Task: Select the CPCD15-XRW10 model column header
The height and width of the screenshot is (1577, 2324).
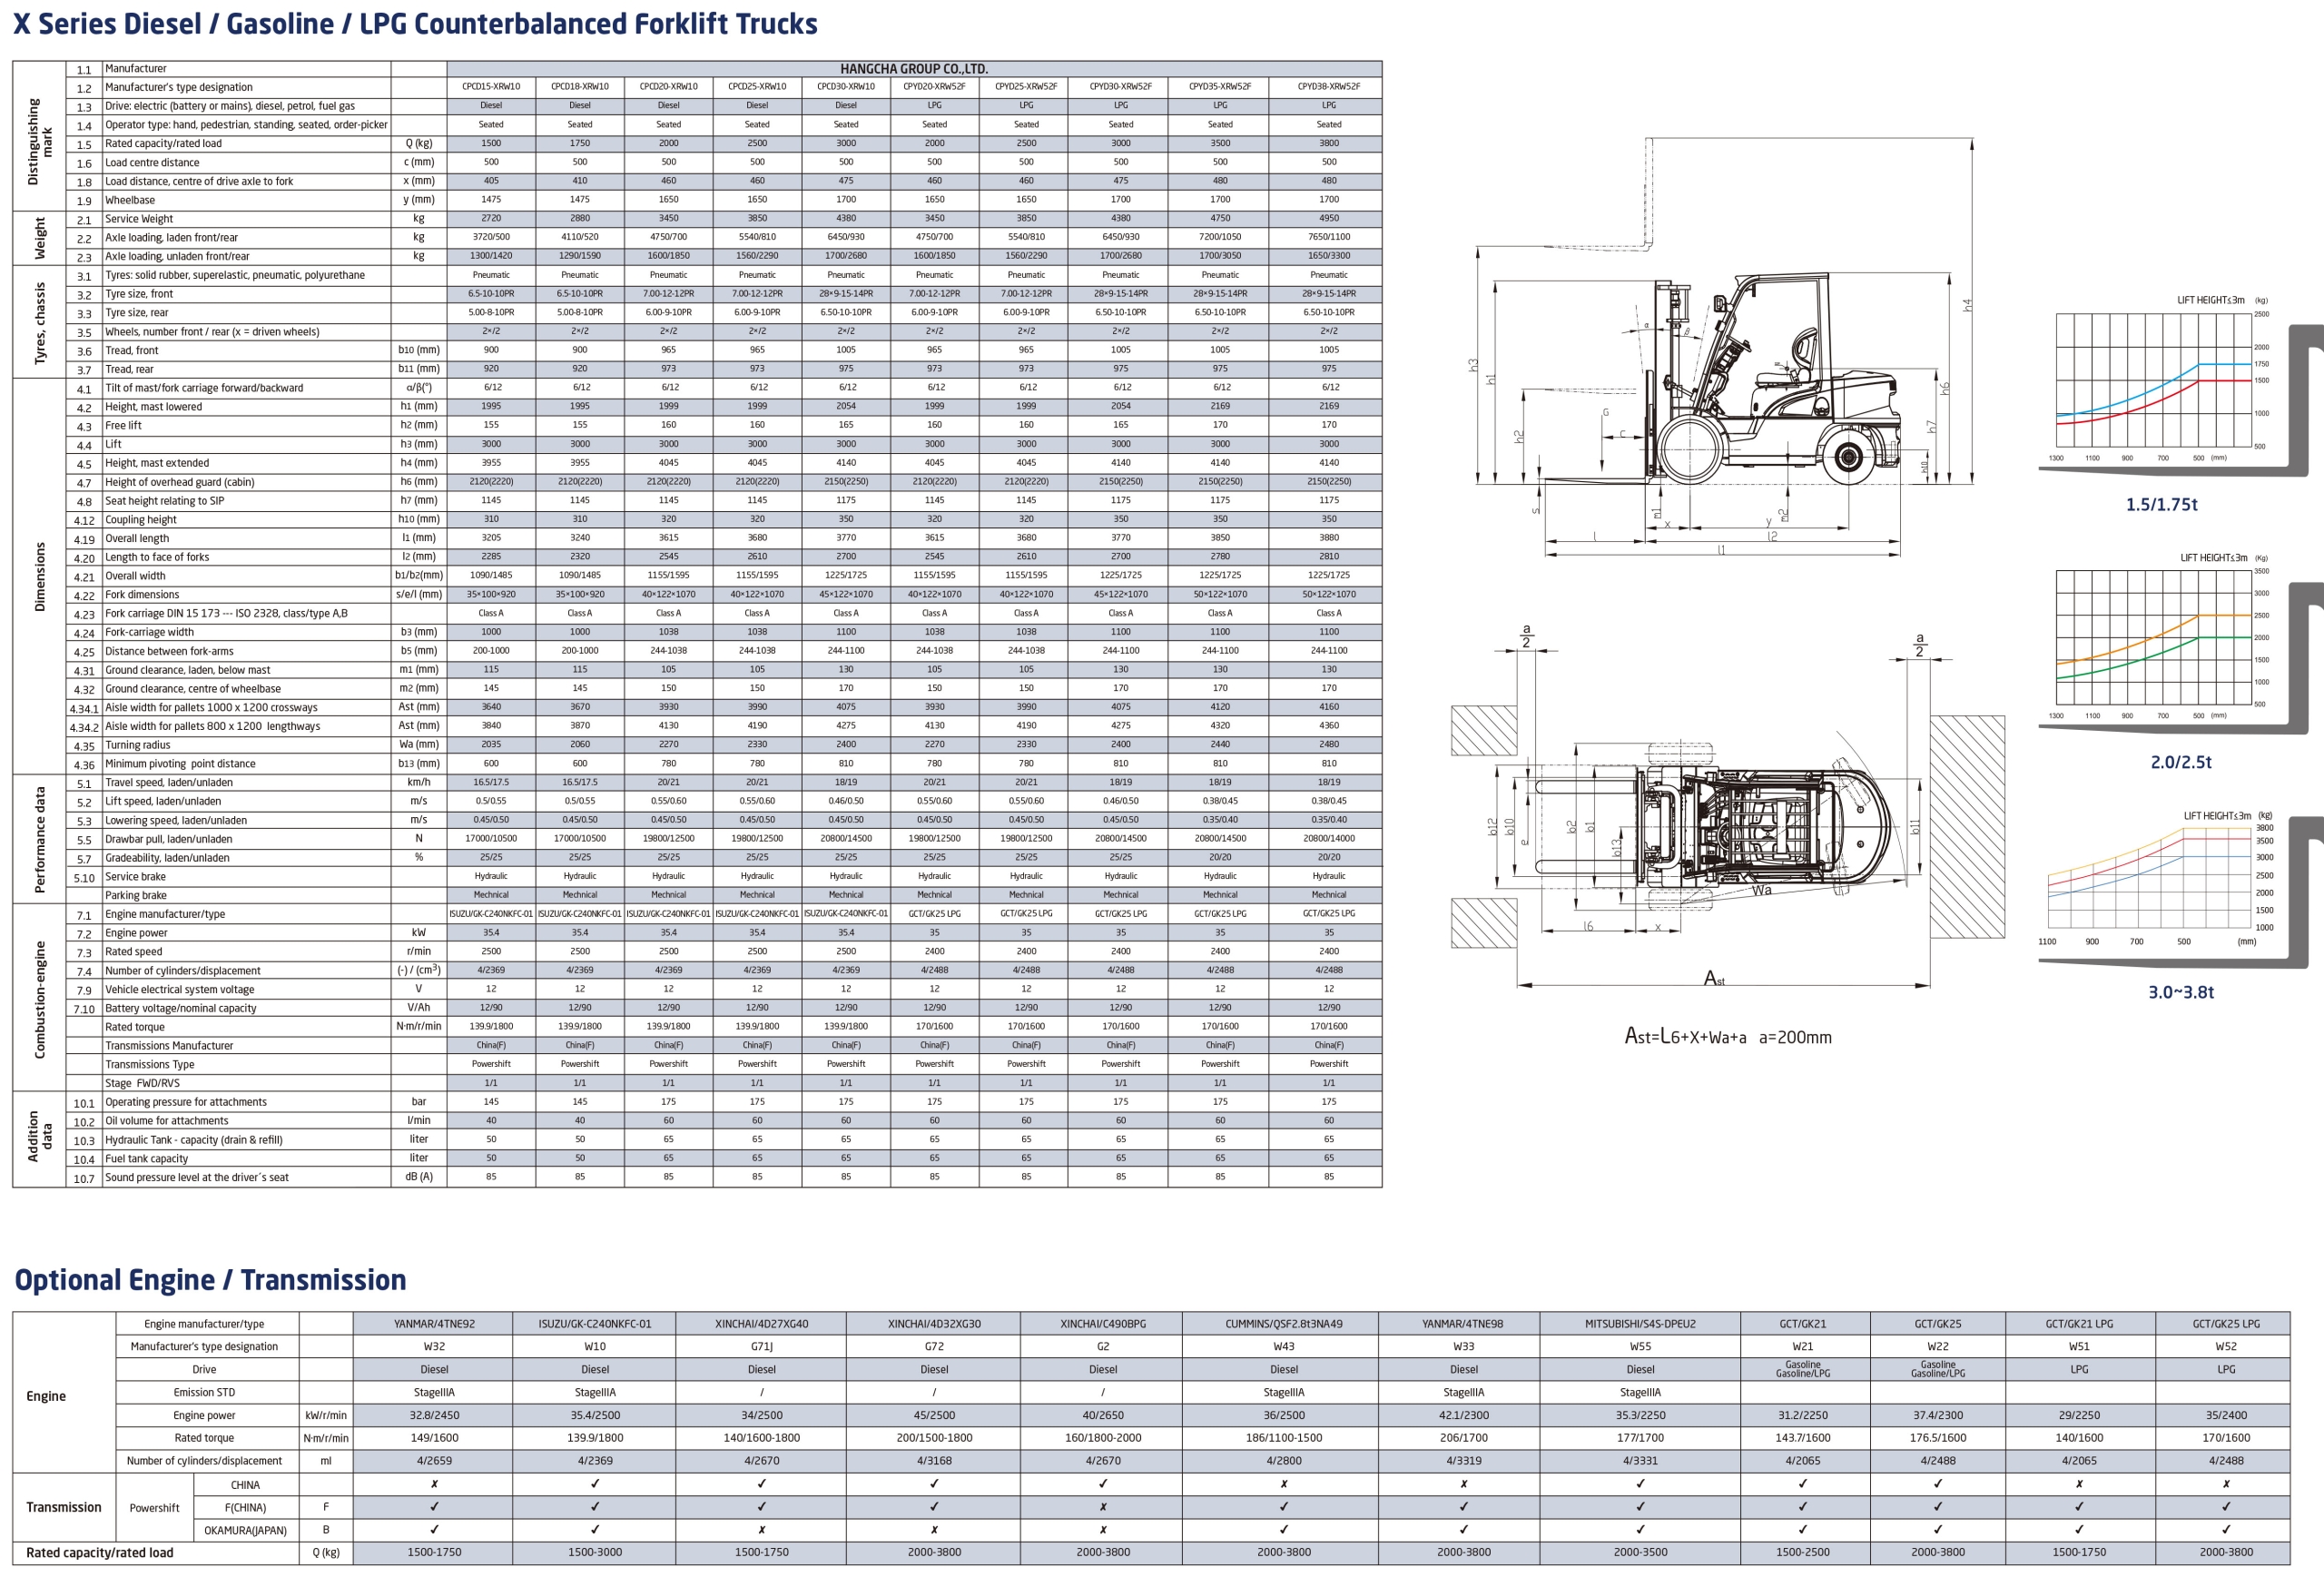Action: coord(491,87)
